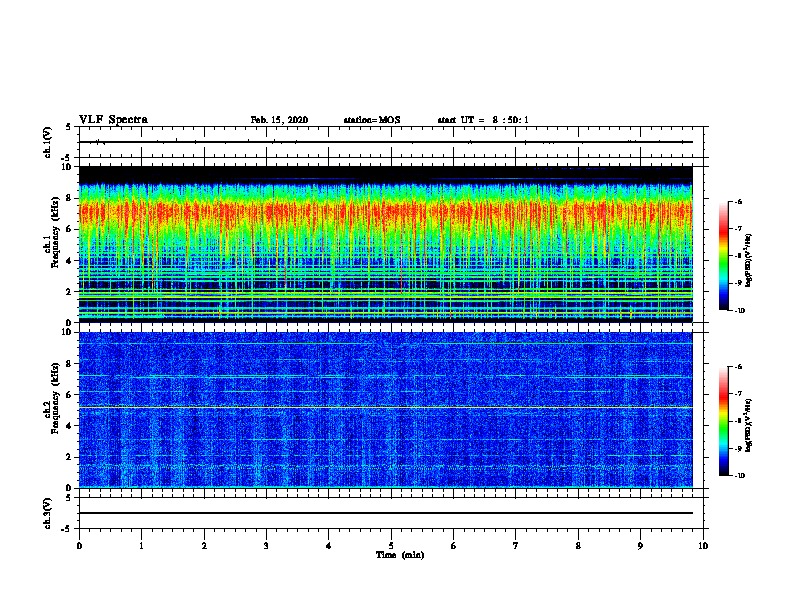The height and width of the screenshot is (612, 792).
Task: Click the ch.2 colorbar '-10' tick label
Action: coord(740,476)
